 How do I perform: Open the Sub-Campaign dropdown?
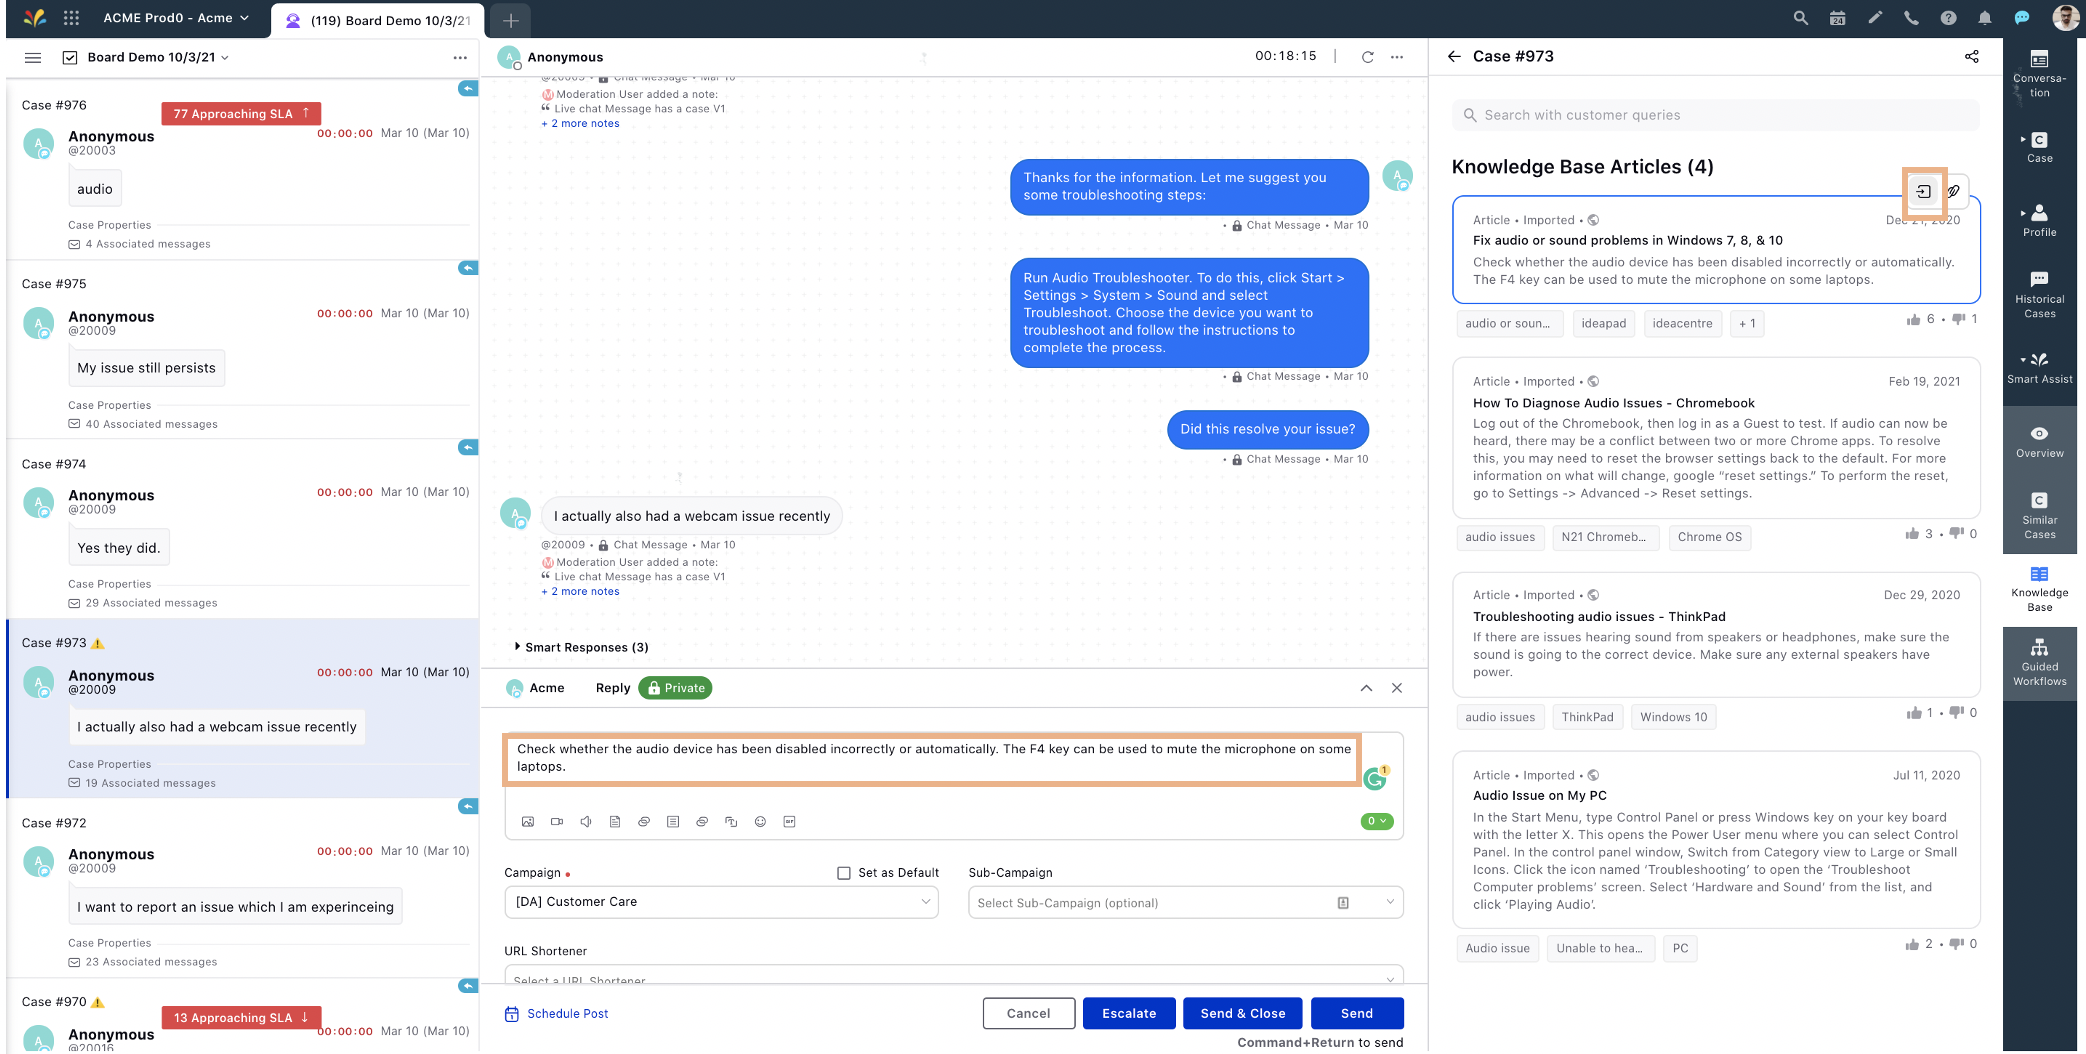[1185, 903]
